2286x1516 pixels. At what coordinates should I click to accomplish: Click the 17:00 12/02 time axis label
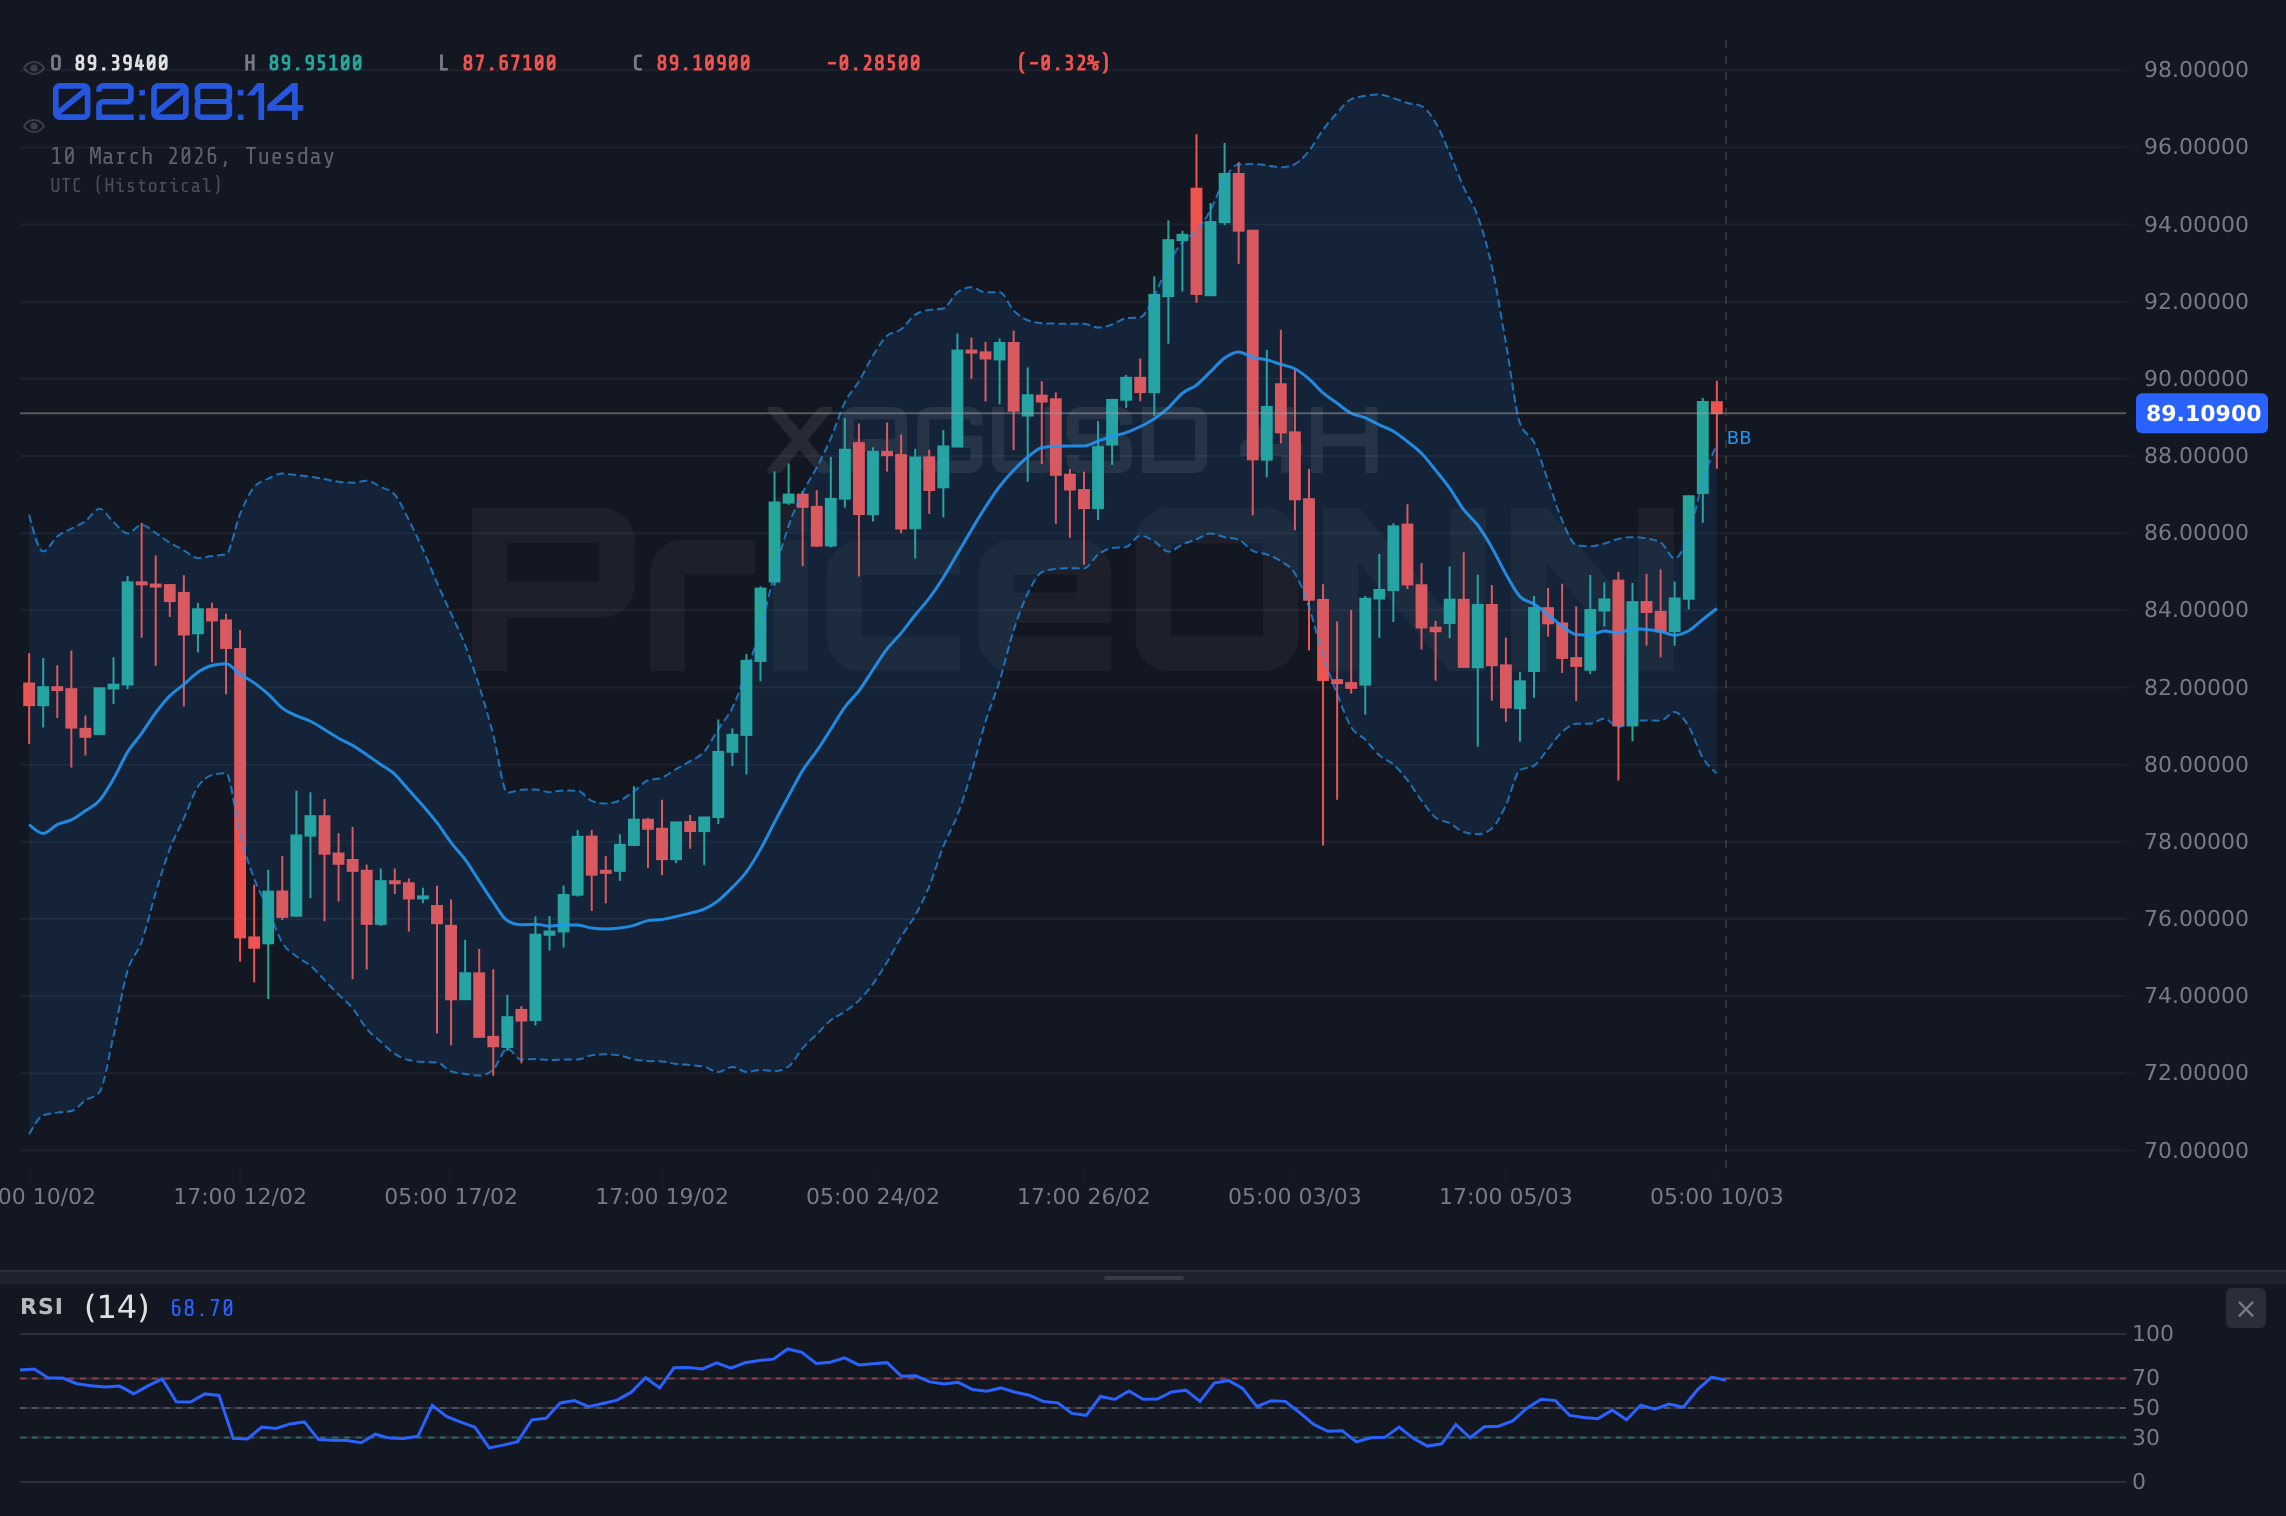[240, 1197]
